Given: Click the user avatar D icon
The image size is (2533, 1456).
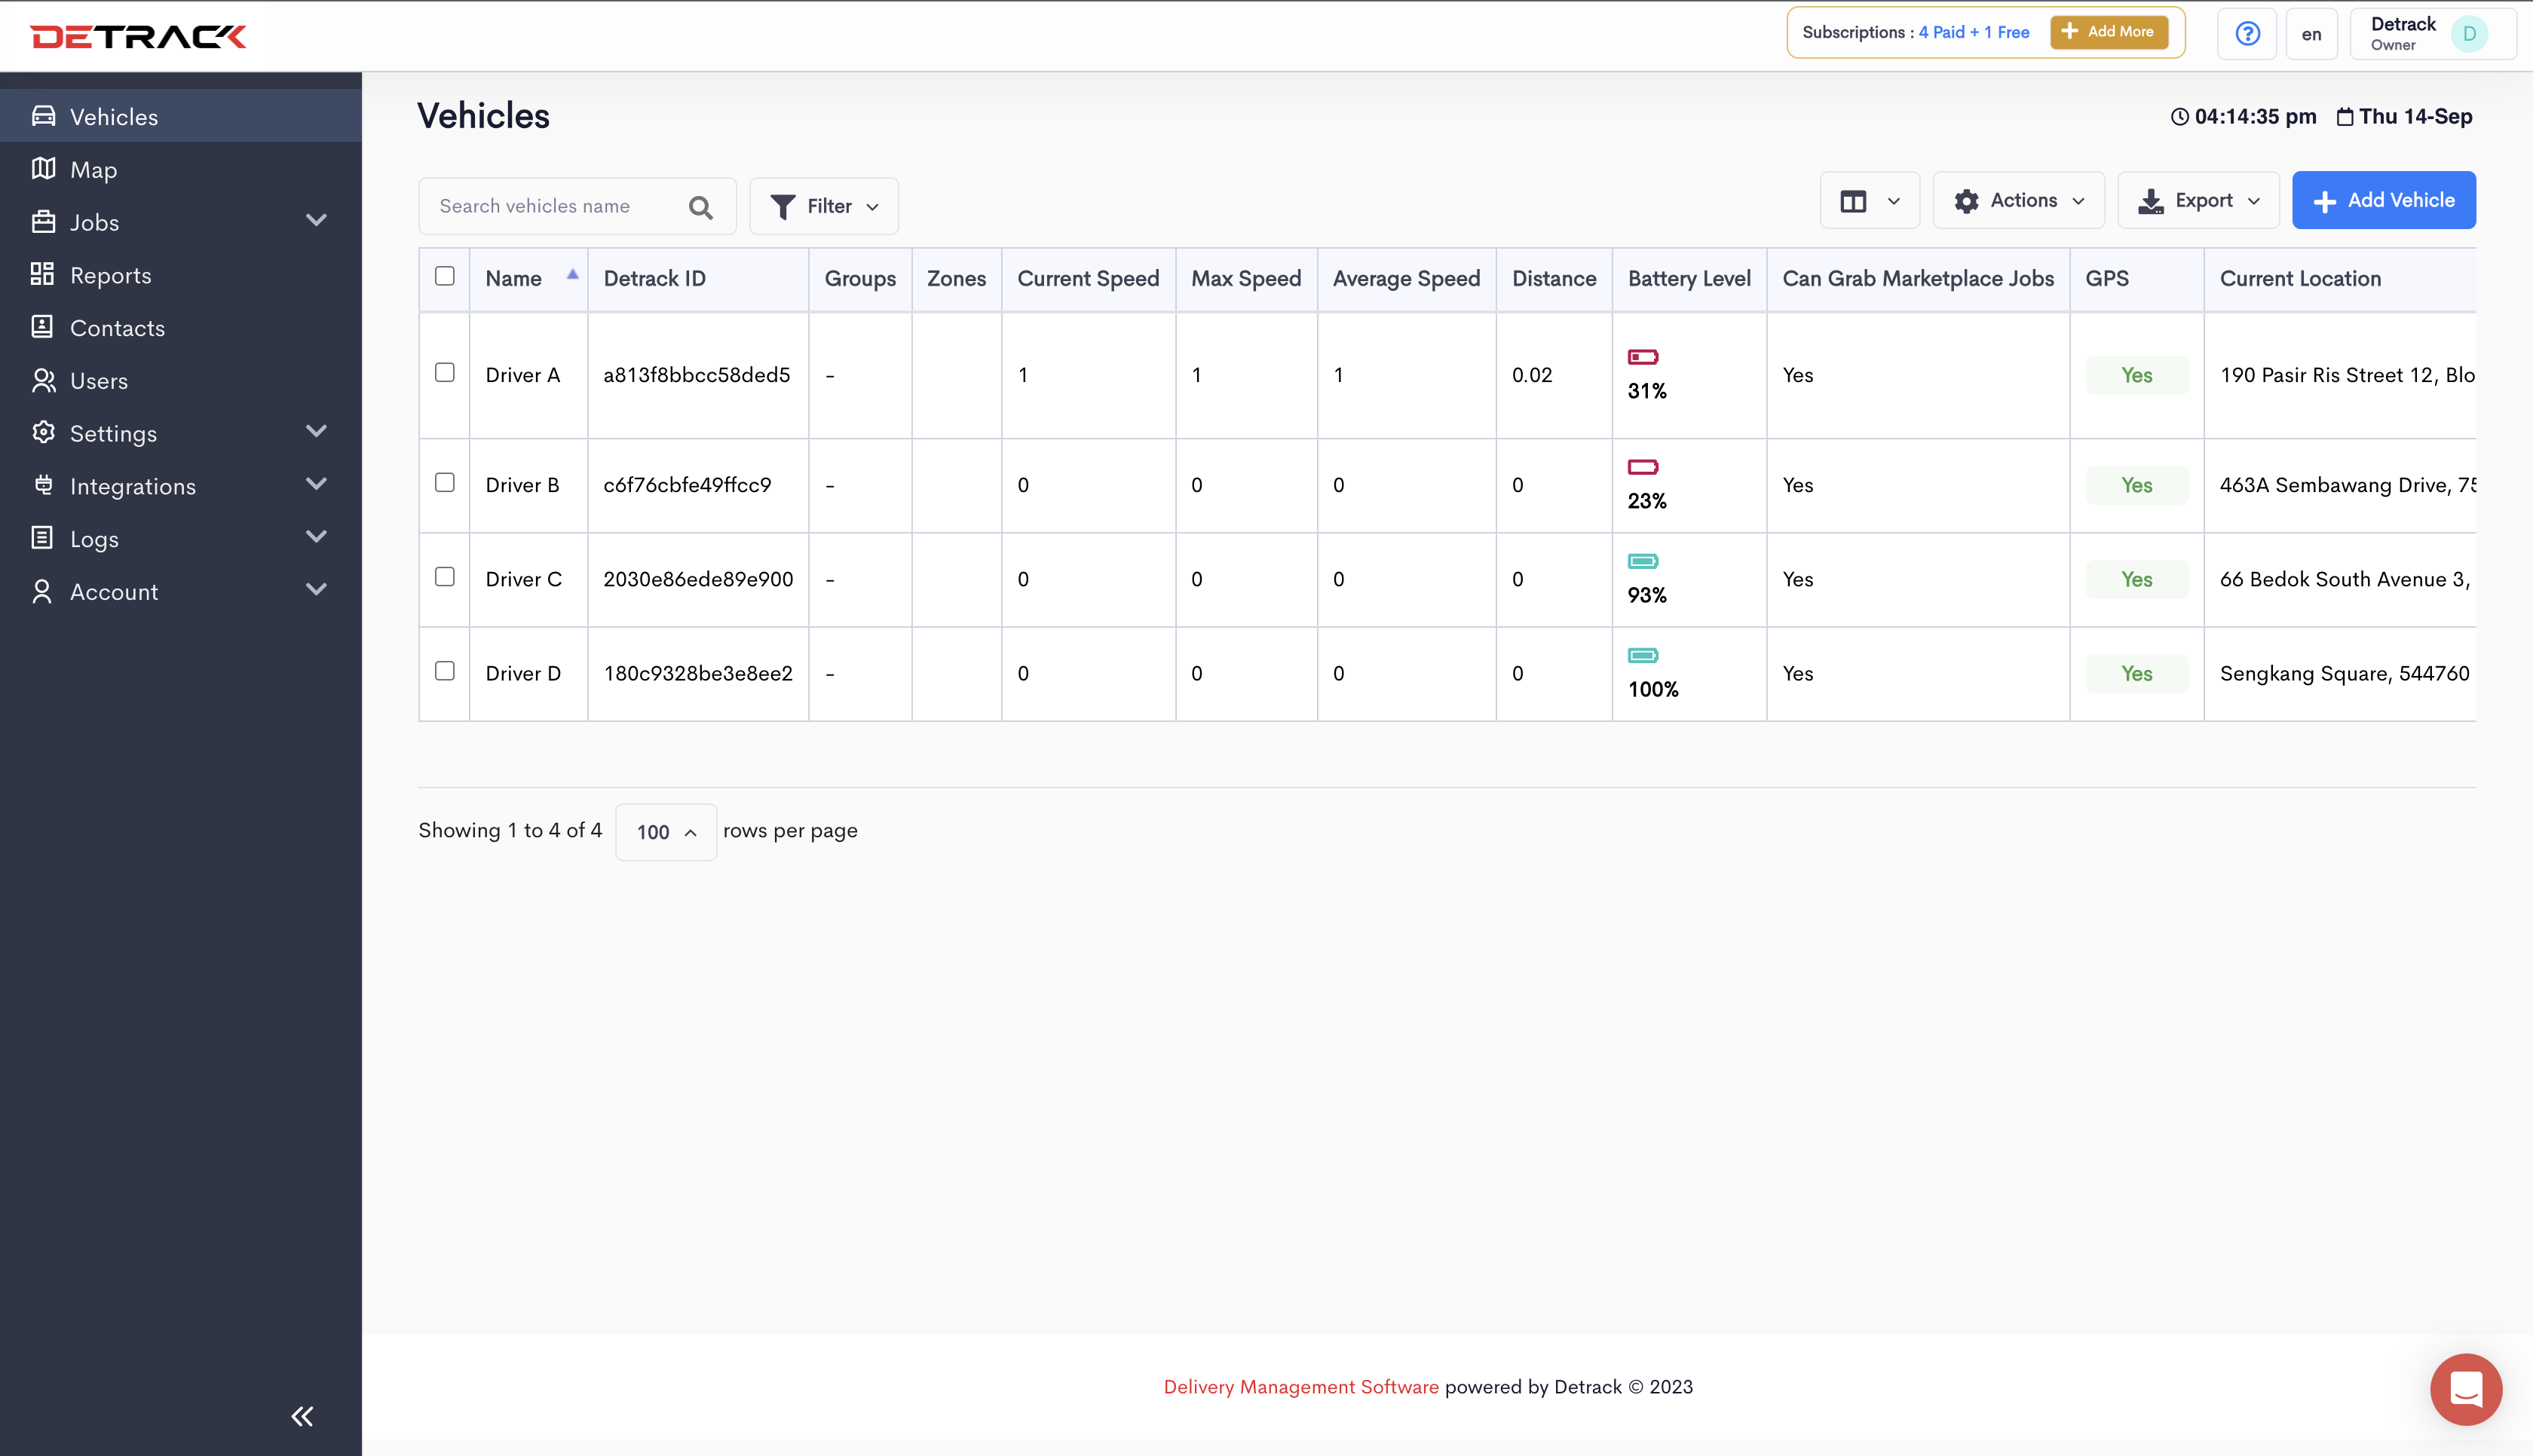Looking at the screenshot, I should tap(2468, 34).
